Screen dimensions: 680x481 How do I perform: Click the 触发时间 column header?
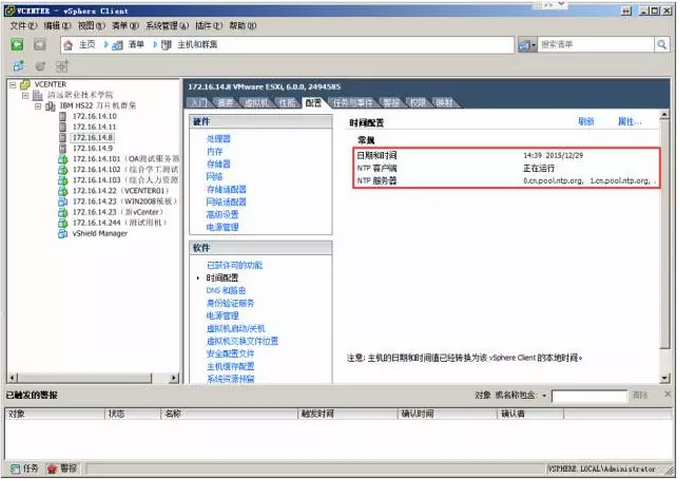[x=348, y=414]
